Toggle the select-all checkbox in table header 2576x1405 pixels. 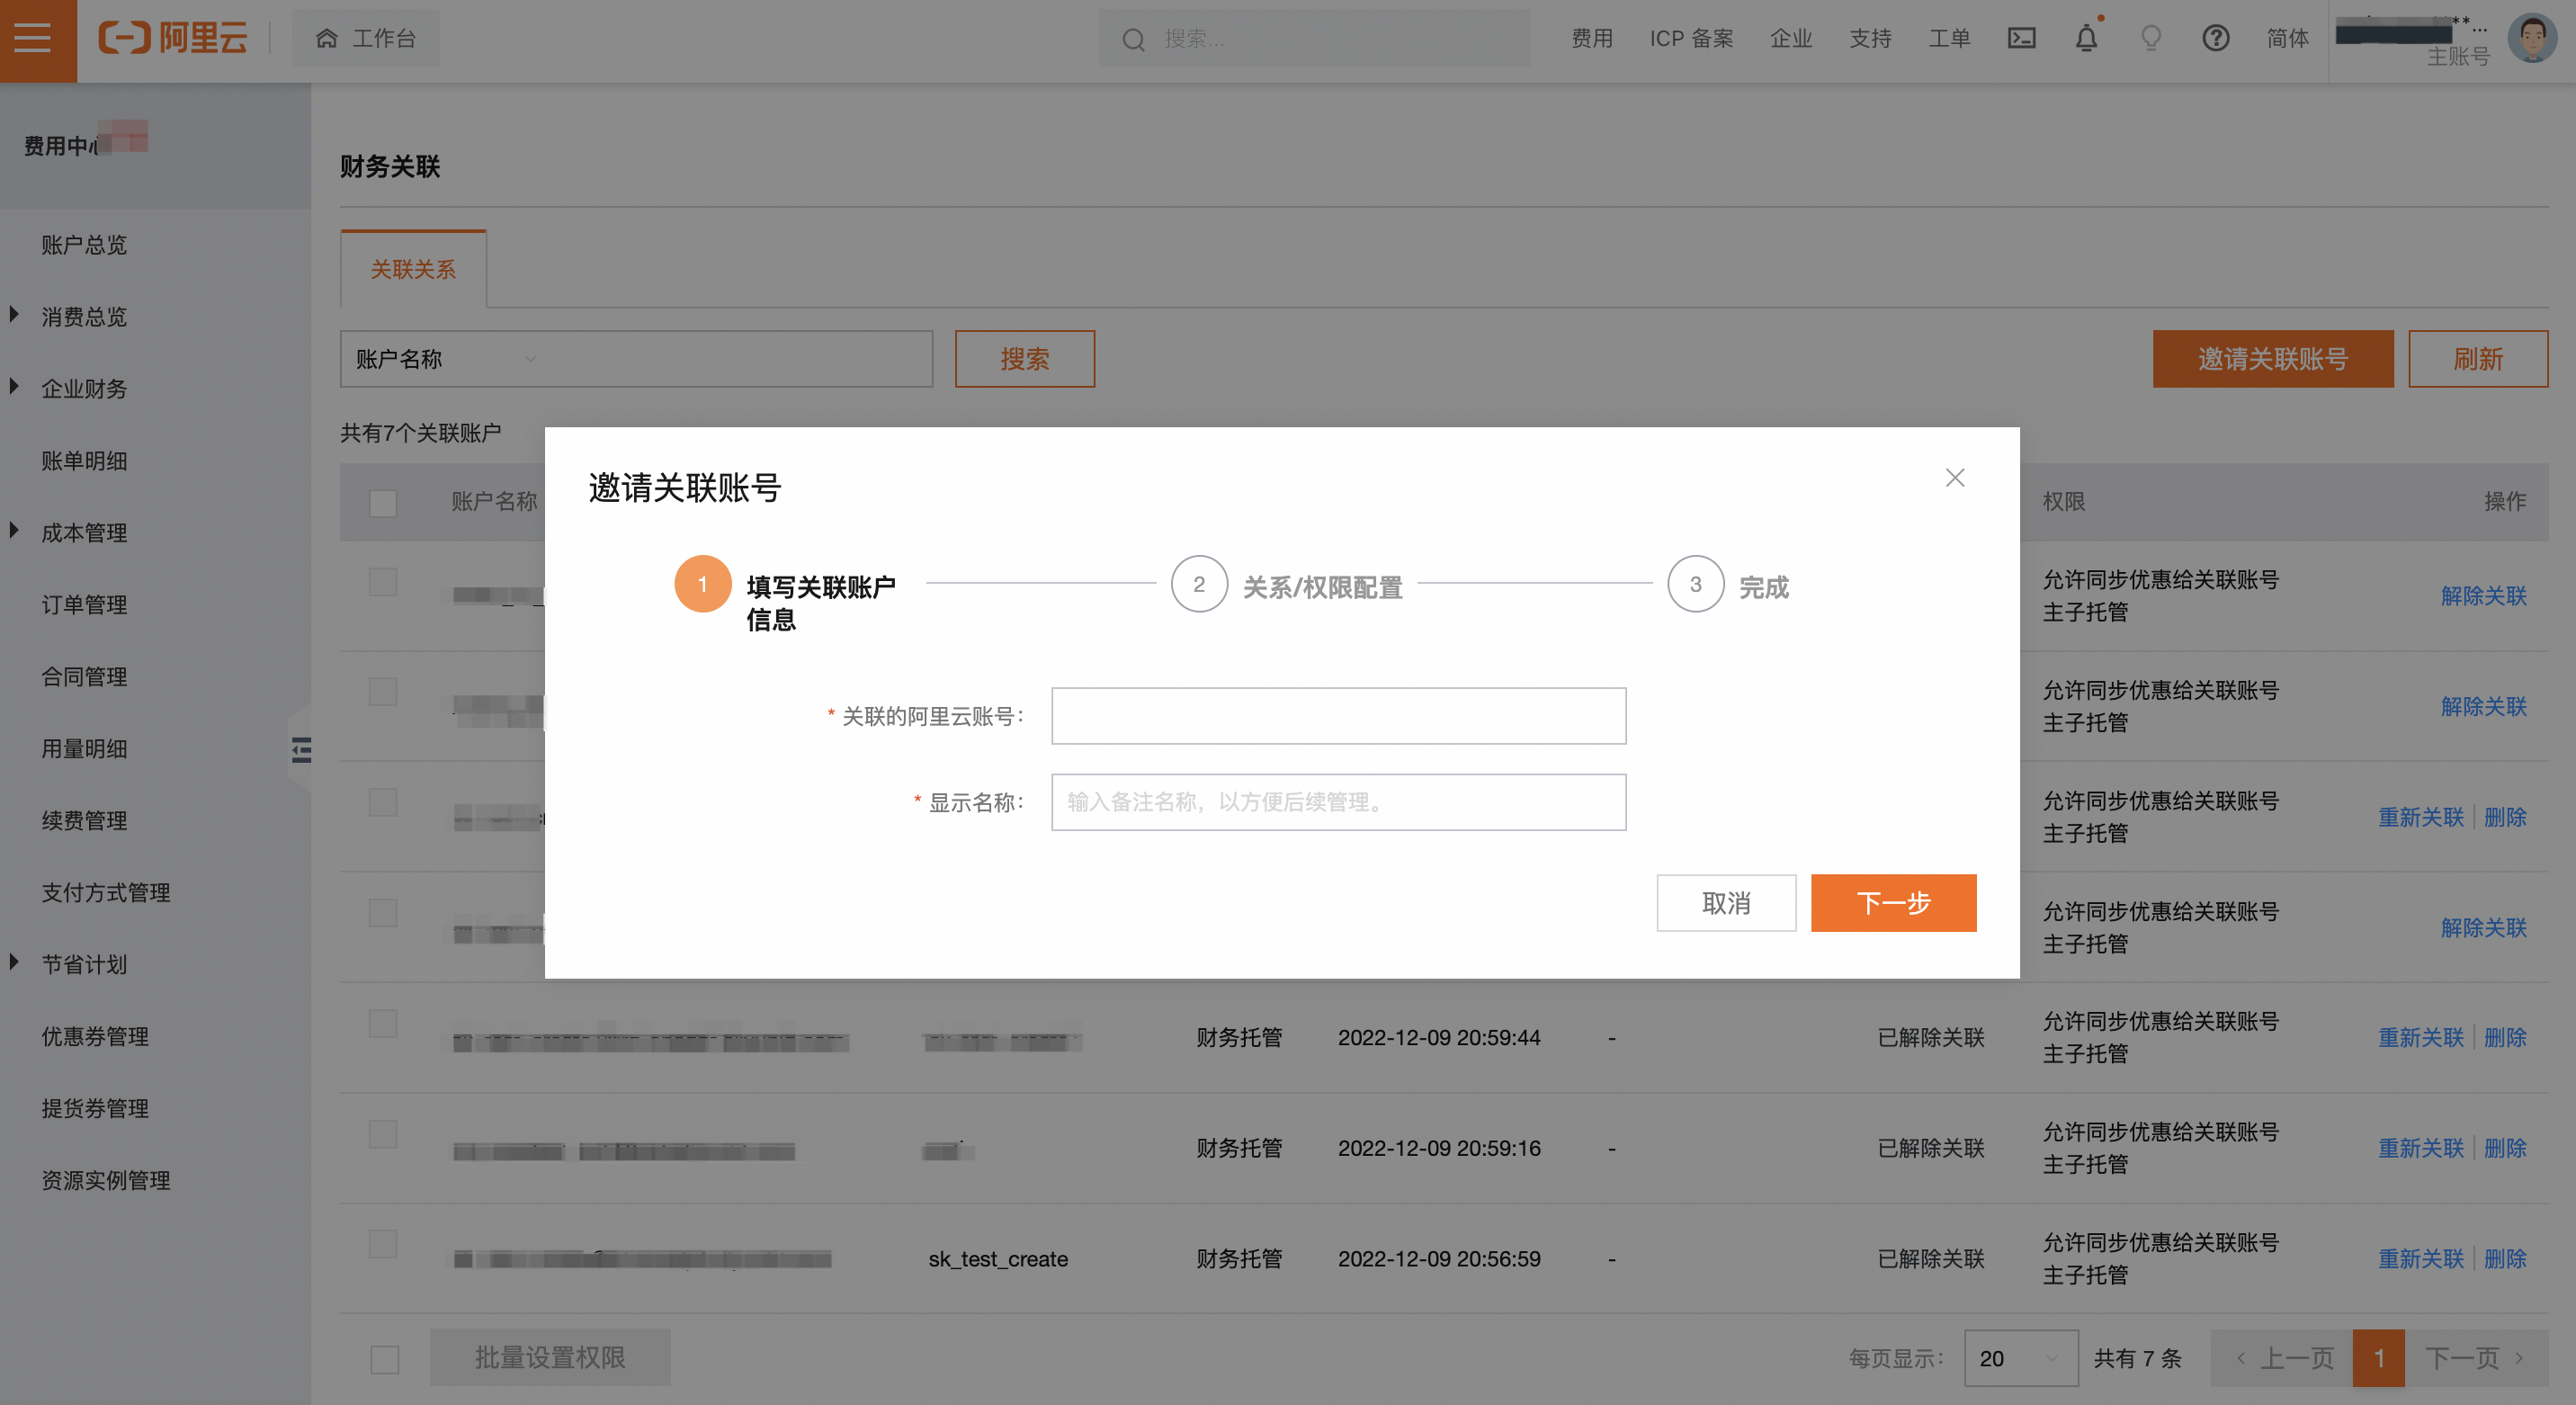(x=383, y=502)
